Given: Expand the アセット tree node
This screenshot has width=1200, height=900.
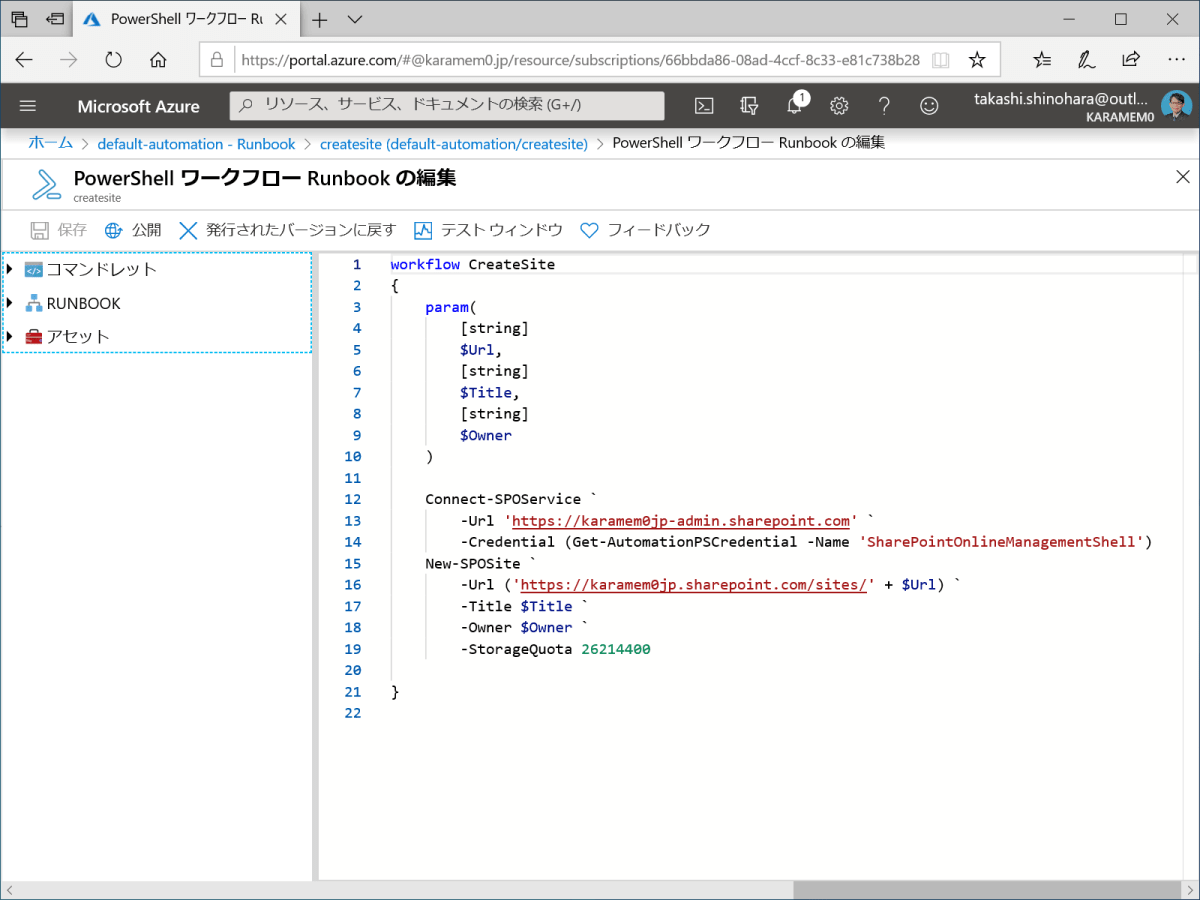Looking at the screenshot, I should [10, 336].
